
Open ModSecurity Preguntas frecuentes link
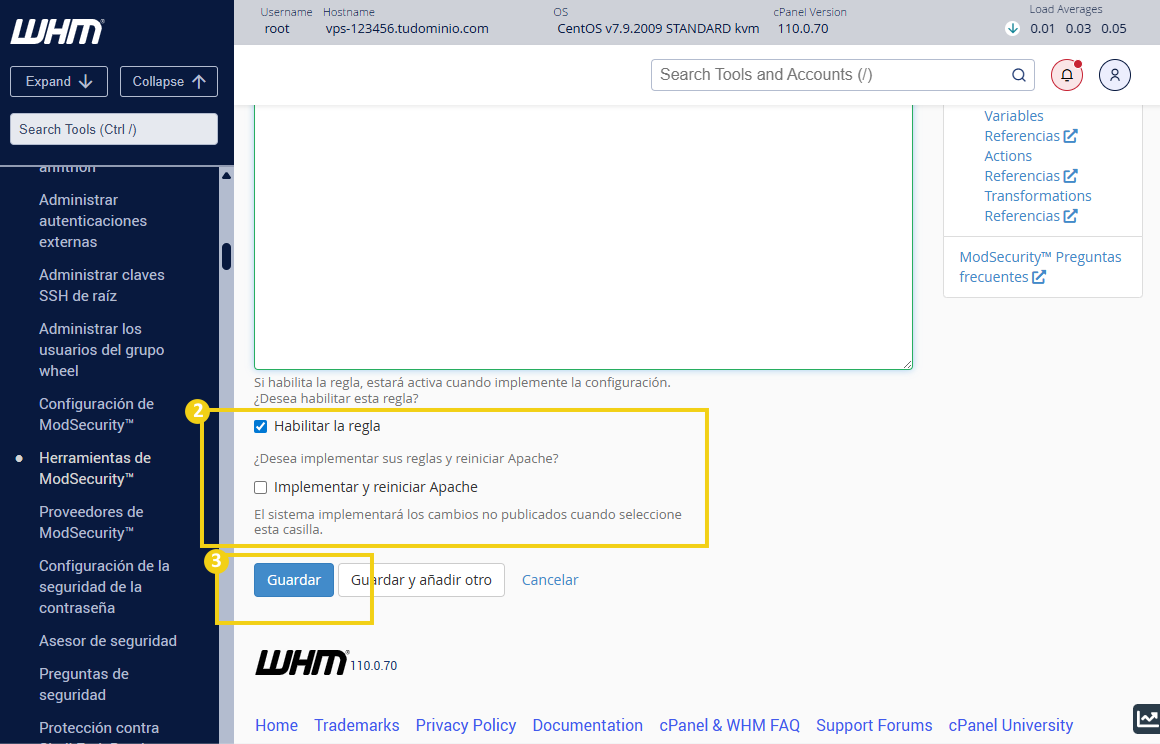(1040, 267)
